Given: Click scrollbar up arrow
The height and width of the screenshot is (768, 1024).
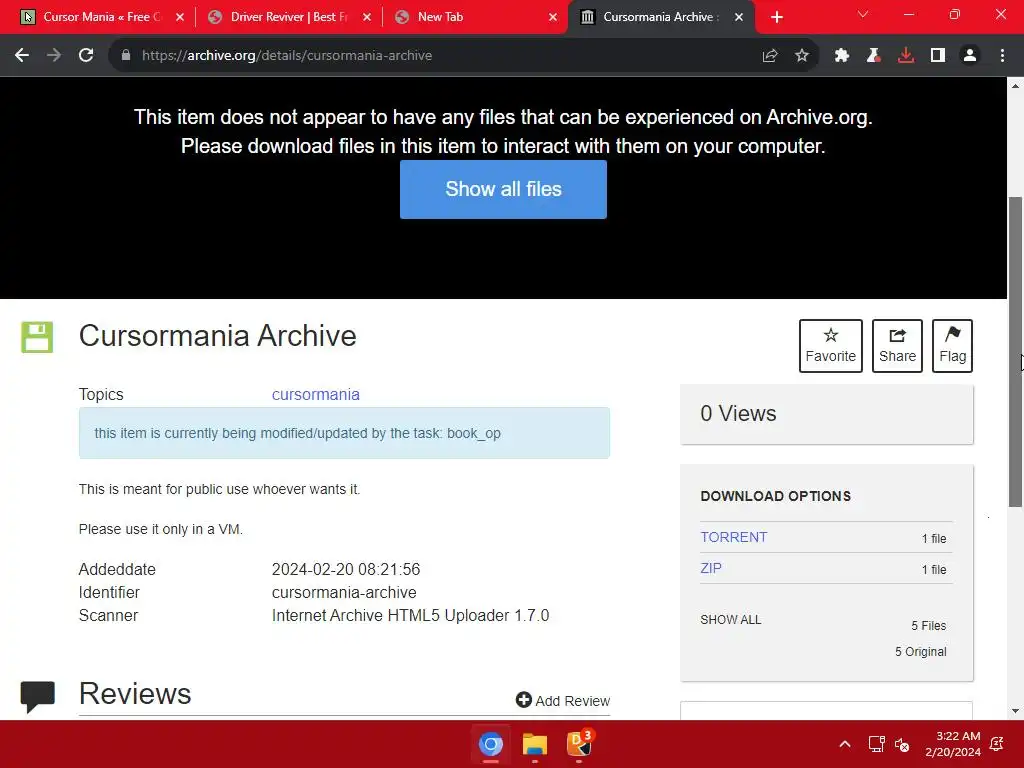Looking at the screenshot, I should 1016,86.
